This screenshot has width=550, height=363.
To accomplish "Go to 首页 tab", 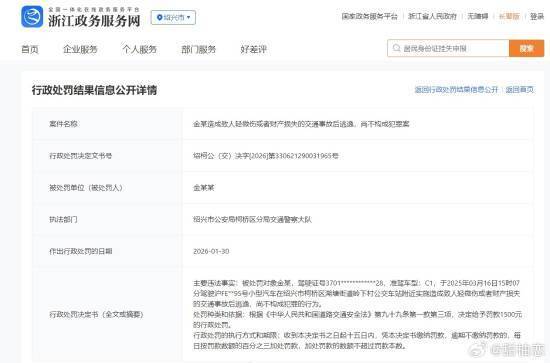I will [x=30, y=49].
